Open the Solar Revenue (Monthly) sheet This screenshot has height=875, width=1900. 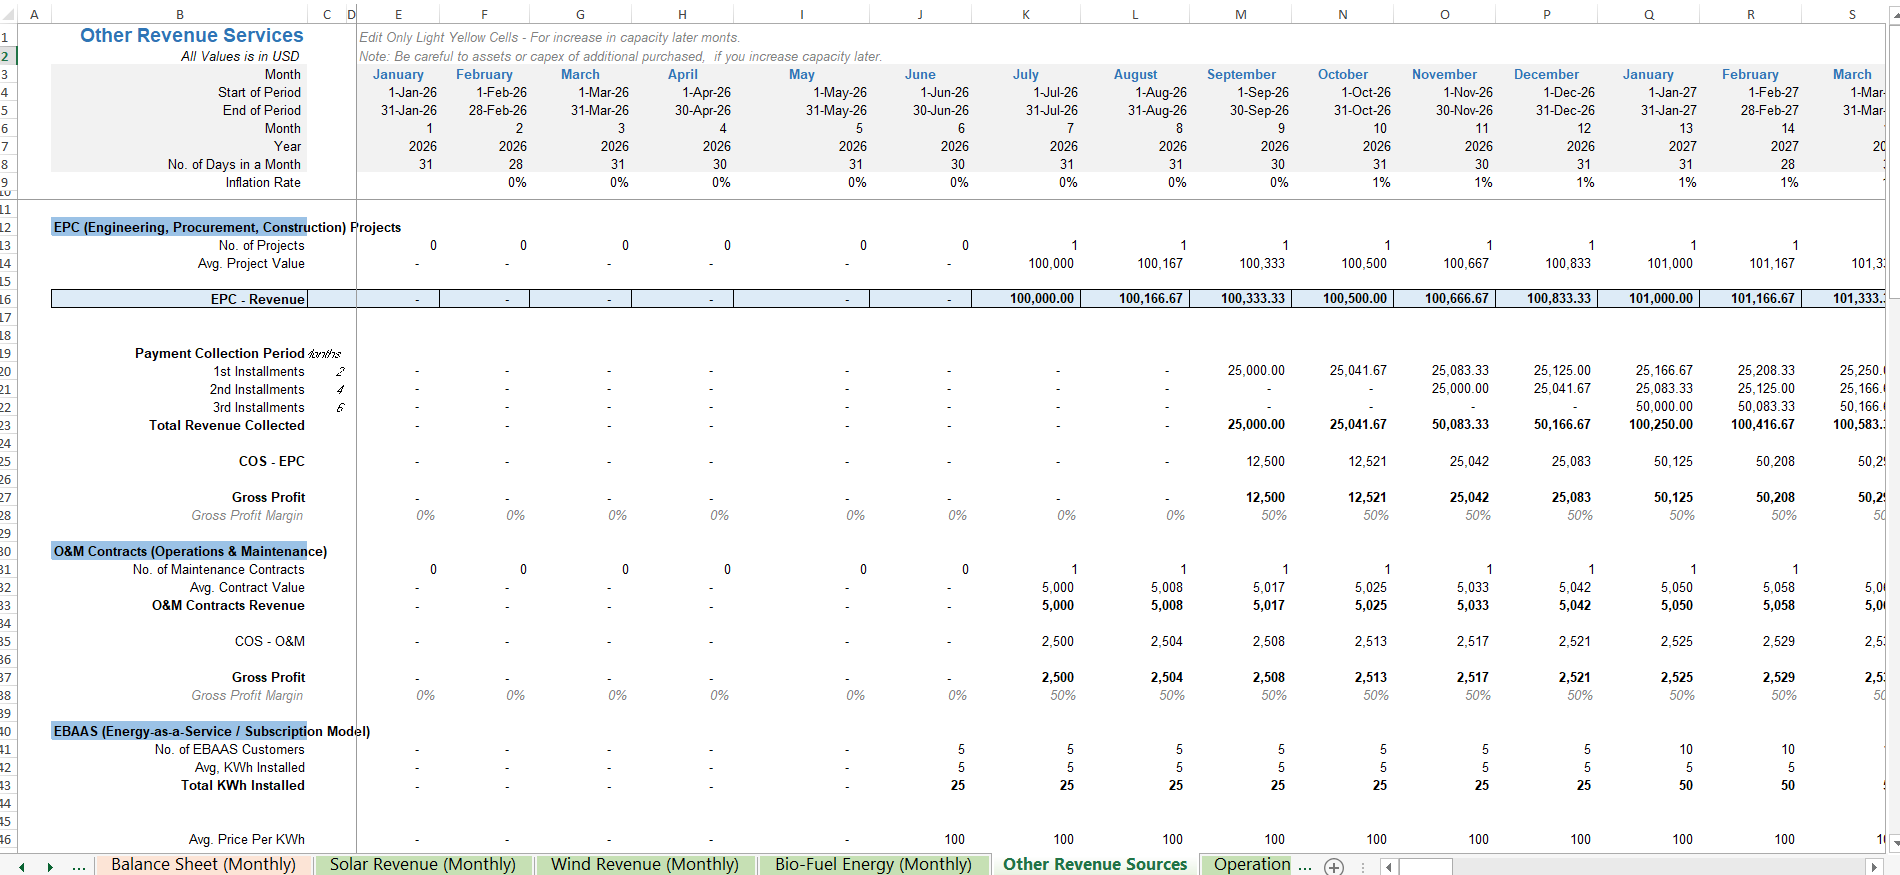[x=423, y=864]
